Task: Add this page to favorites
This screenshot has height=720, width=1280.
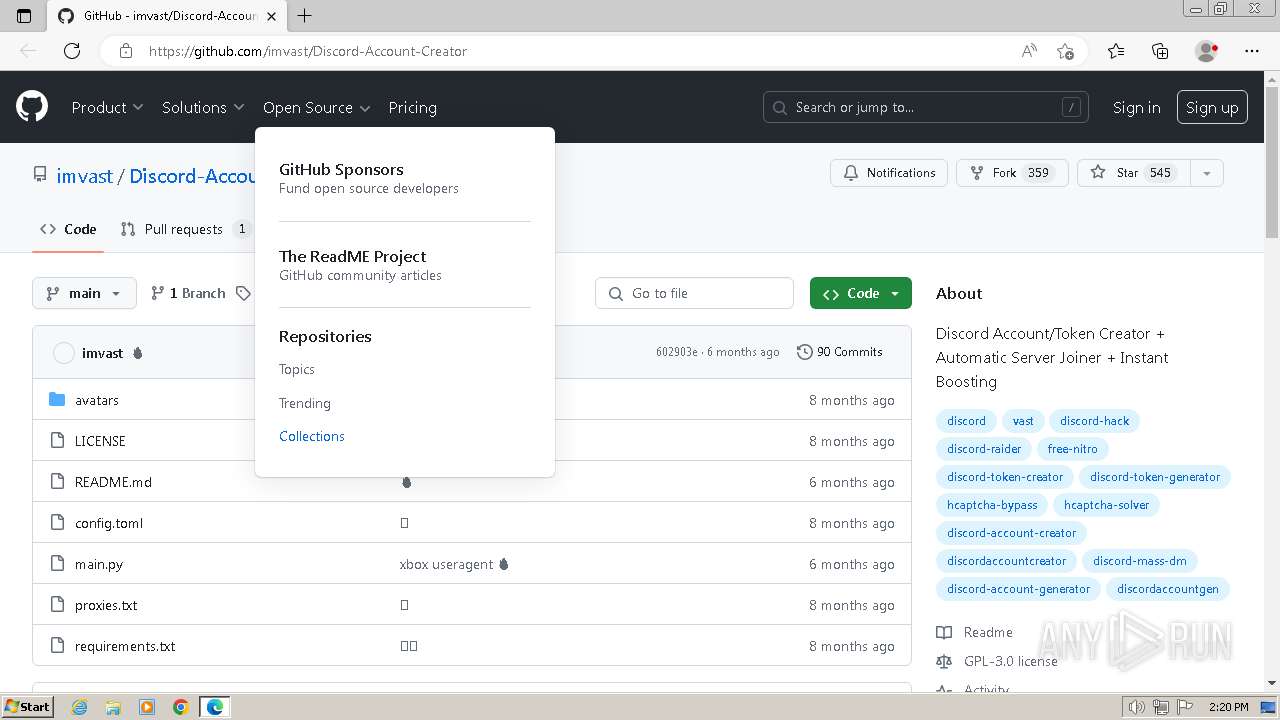Action: coord(1065,51)
